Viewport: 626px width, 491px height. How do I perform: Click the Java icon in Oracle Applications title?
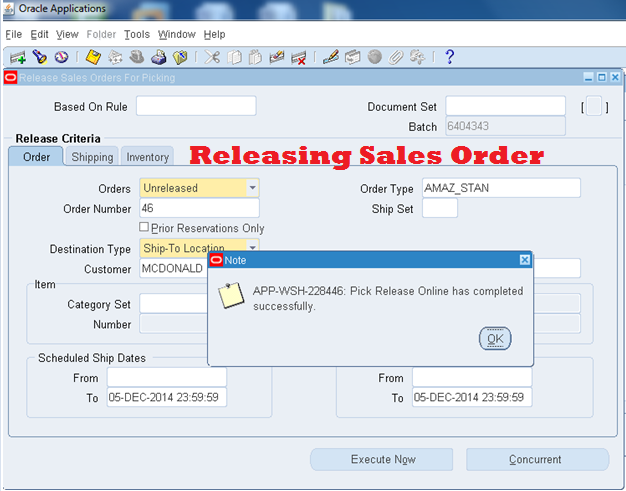click(9, 8)
